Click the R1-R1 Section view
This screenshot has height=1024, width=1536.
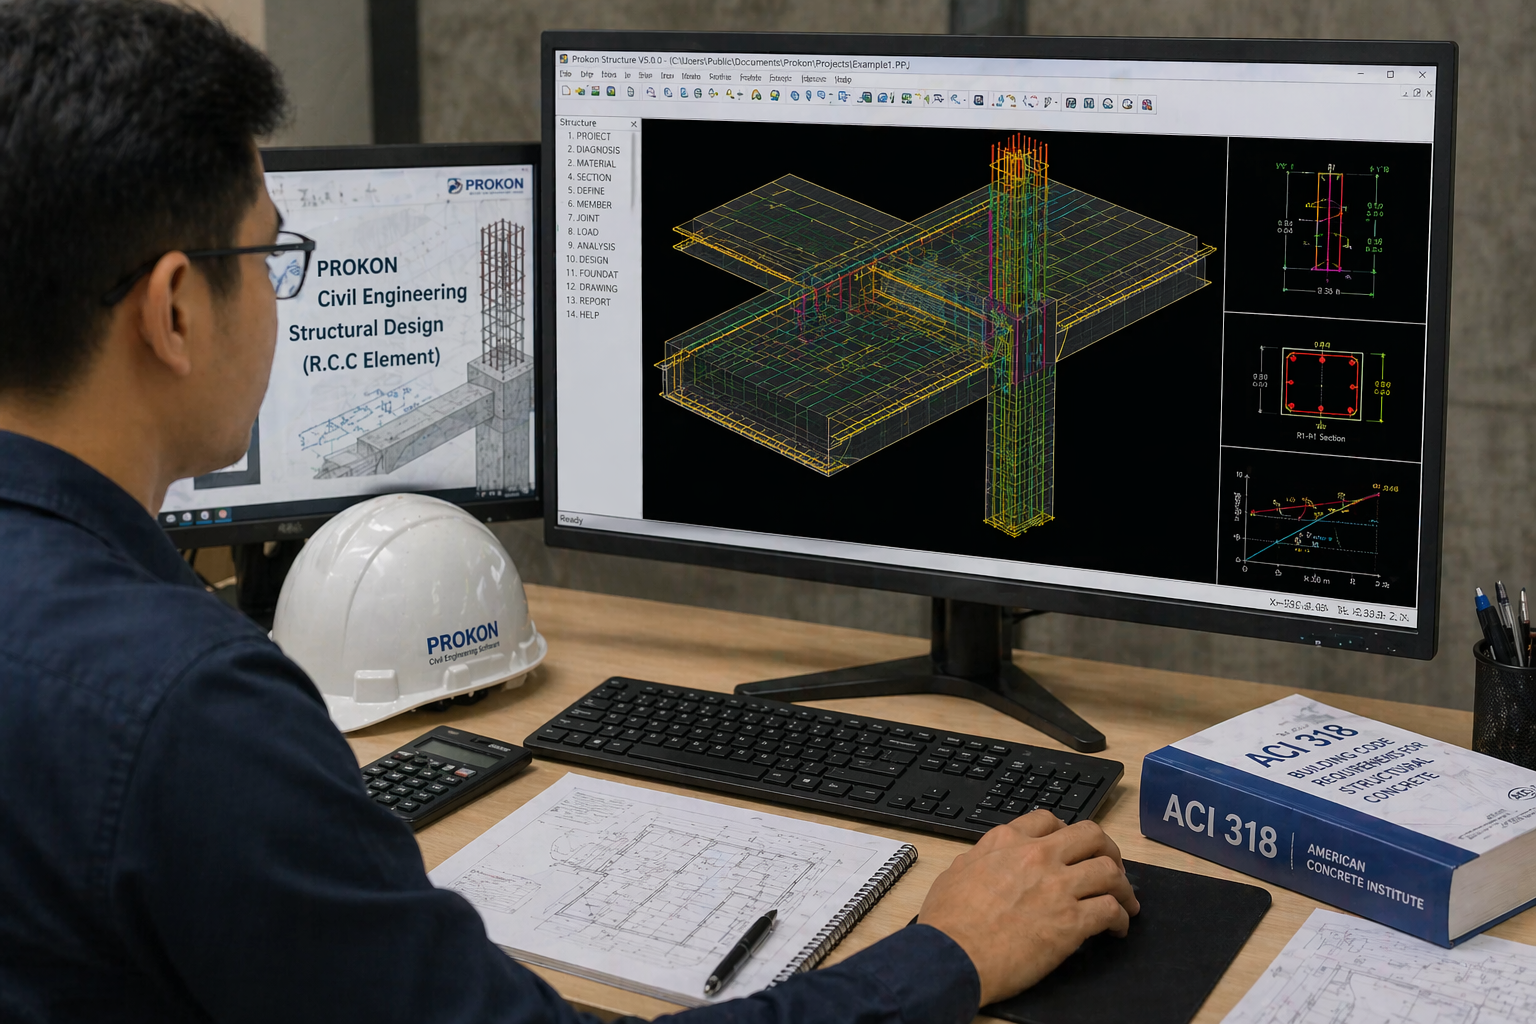(1322, 389)
